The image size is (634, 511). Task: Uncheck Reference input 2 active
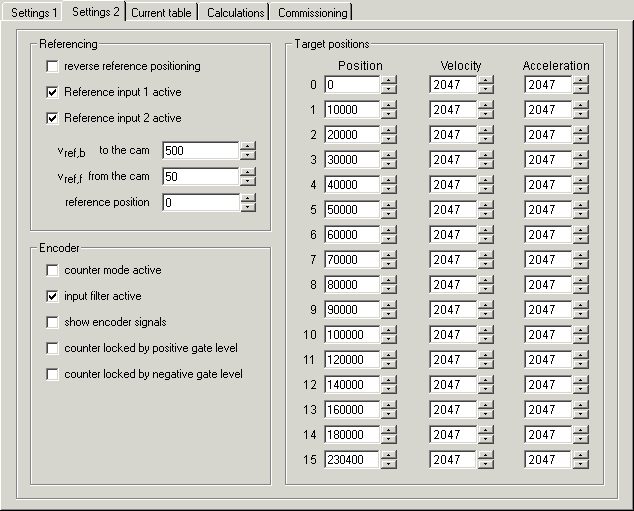click(52, 118)
